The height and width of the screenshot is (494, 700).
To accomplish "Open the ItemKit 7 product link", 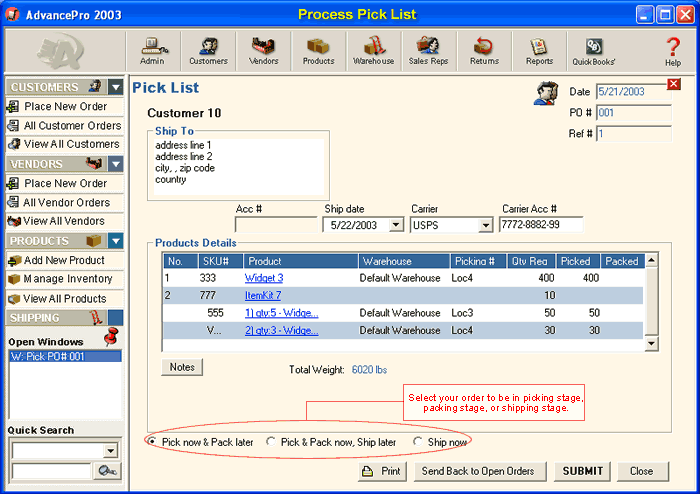I will point(262,295).
